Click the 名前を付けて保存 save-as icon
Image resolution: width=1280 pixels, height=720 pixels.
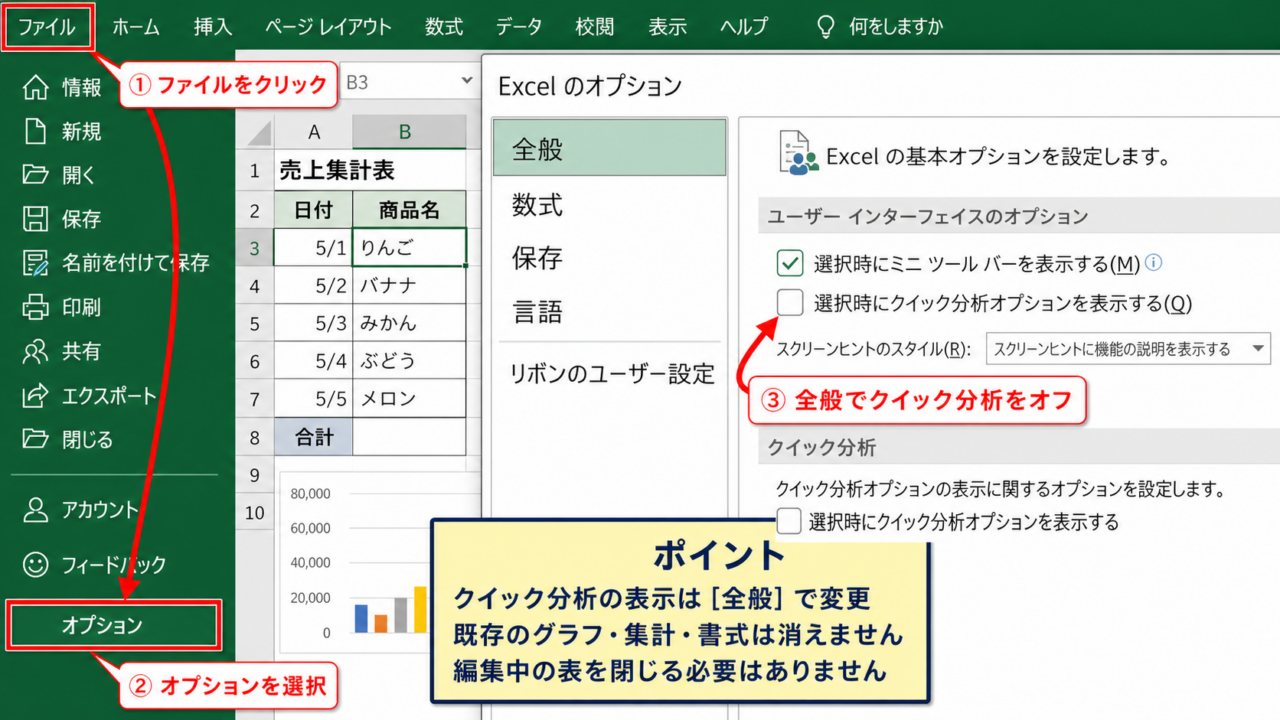point(35,263)
